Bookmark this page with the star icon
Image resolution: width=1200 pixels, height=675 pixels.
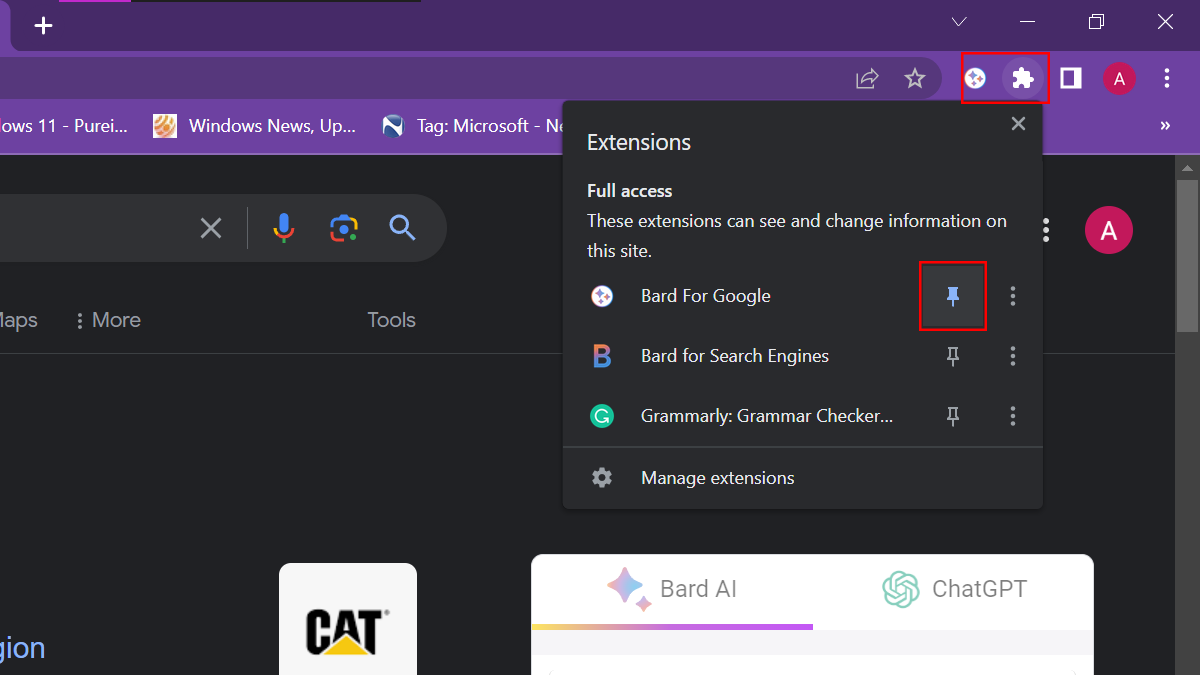point(915,78)
